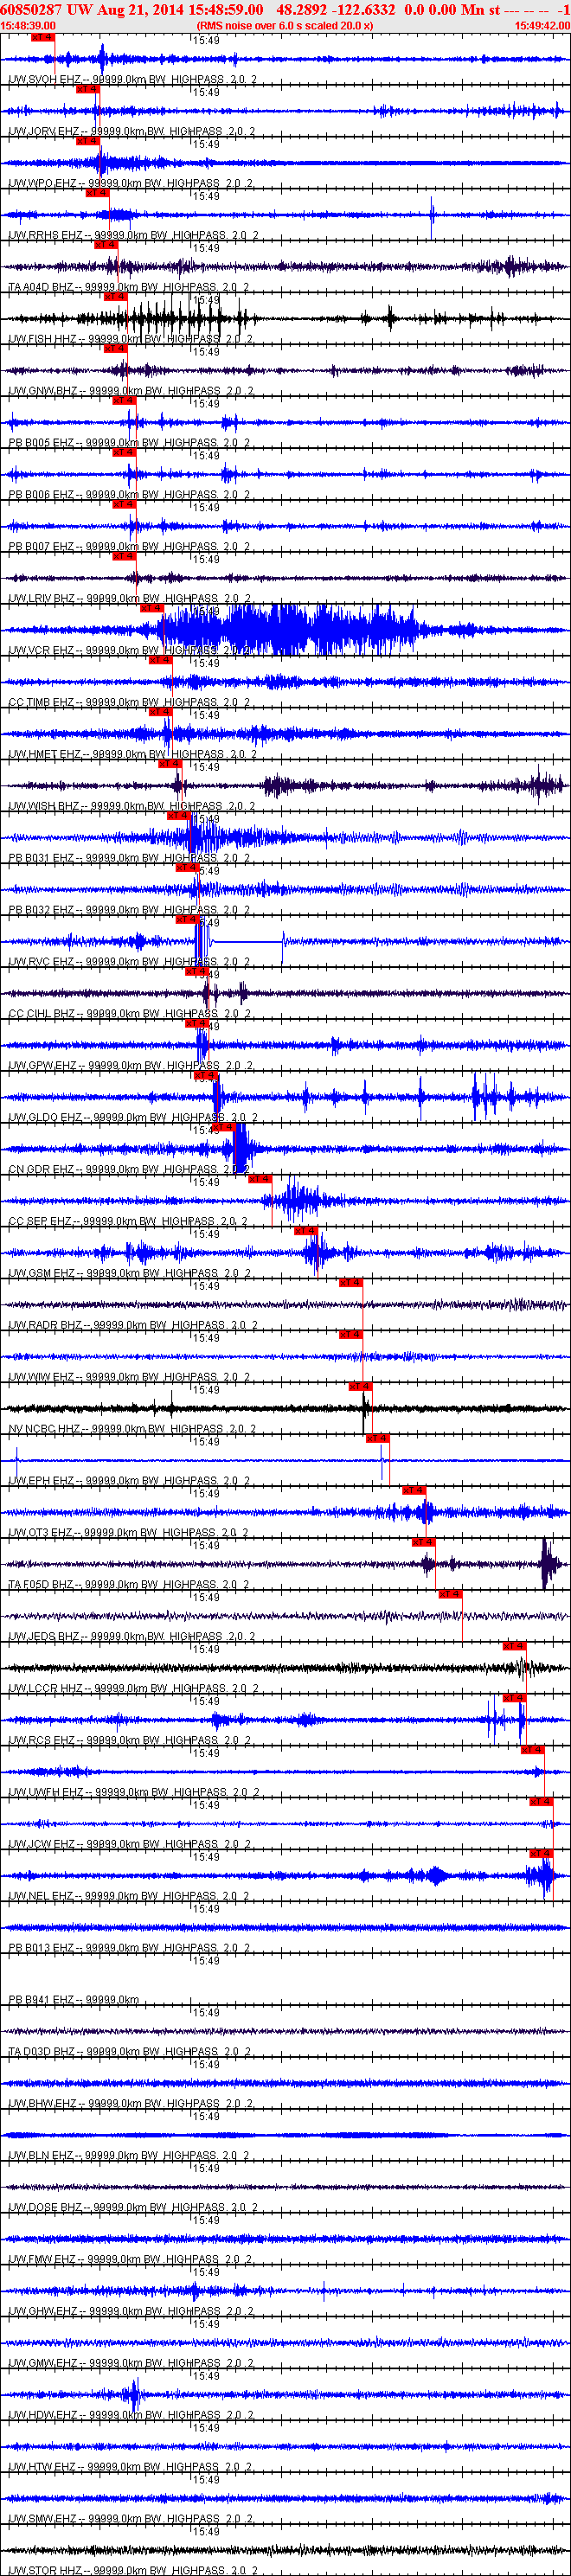Select the UW.VCR EHZ station label
The width and height of the screenshot is (571, 2576).
pos(129,651)
